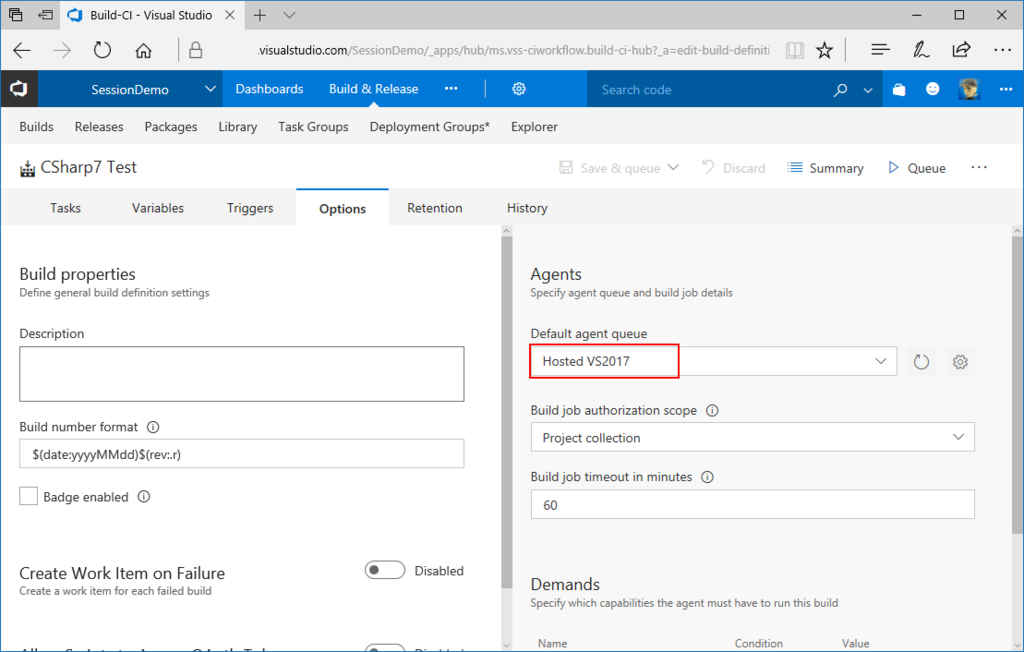Open the Triggers tab

(x=250, y=208)
